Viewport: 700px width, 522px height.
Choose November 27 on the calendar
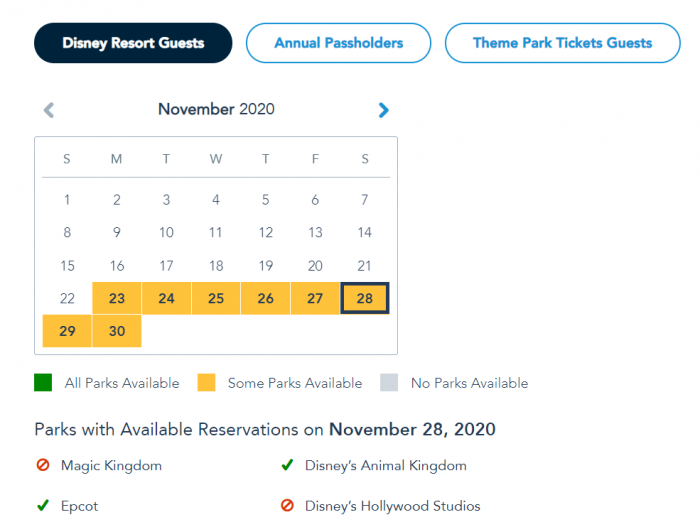[x=315, y=298]
